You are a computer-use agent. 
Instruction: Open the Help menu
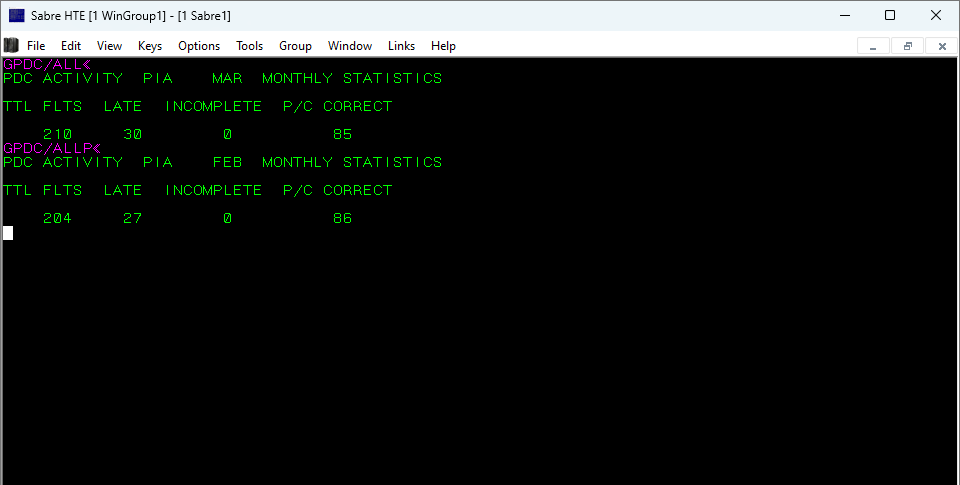click(443, 46)
